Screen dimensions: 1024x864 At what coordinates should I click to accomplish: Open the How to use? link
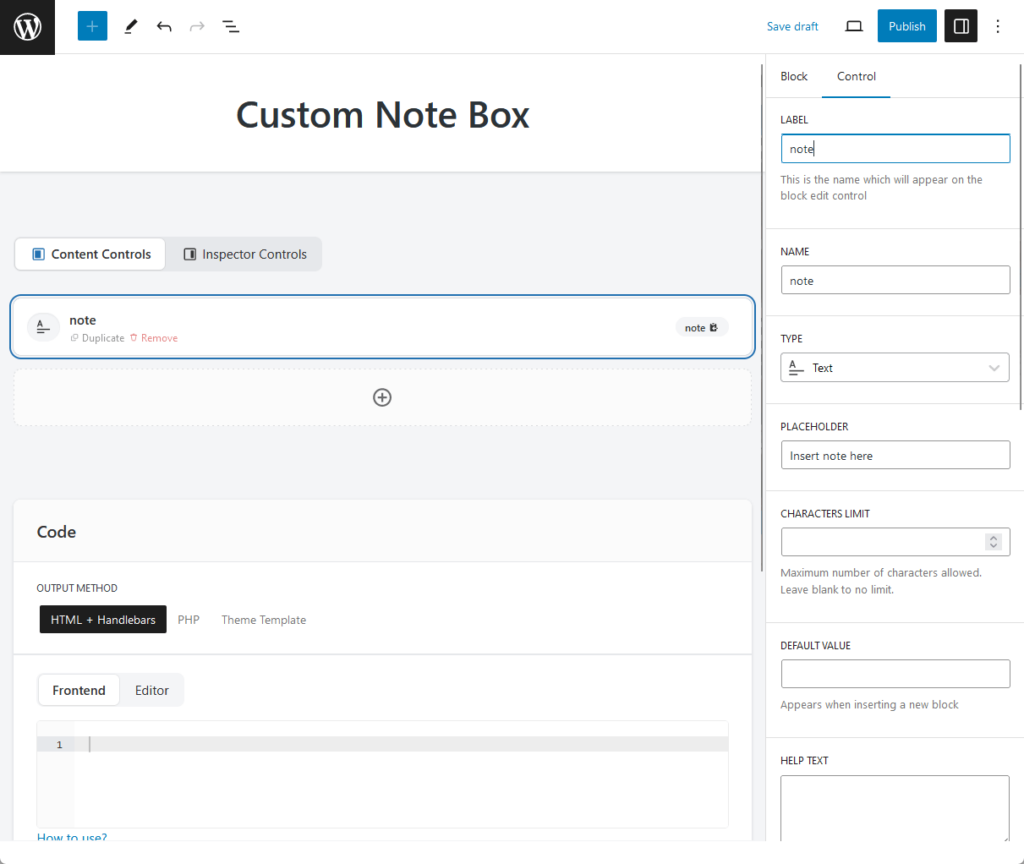(x=72, y=837)
